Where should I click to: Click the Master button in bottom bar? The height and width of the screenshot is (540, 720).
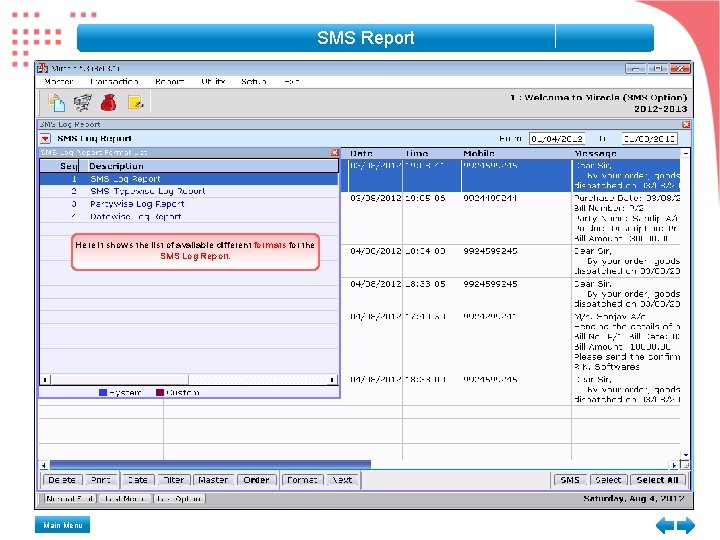click(213, 480)
